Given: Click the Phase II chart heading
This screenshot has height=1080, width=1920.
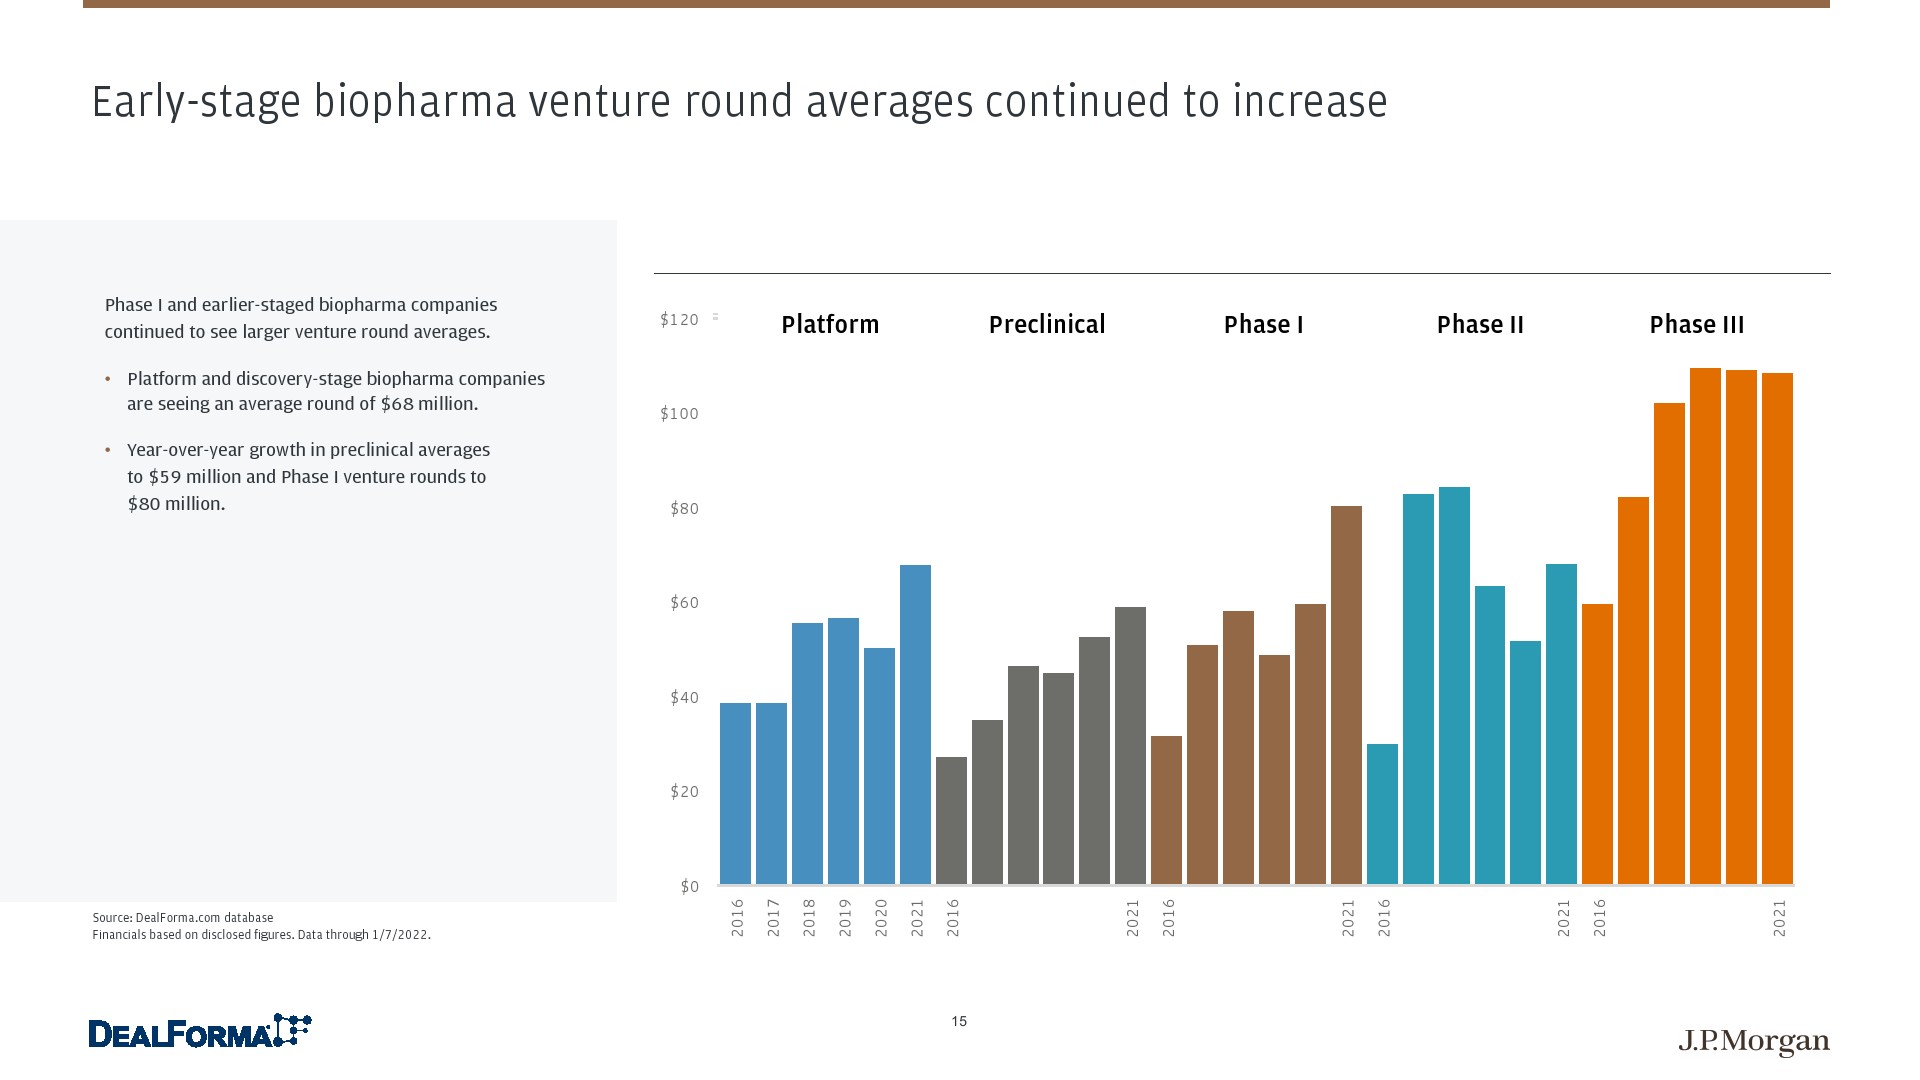Looking at the screenshot, I should tap(1480, 325).
